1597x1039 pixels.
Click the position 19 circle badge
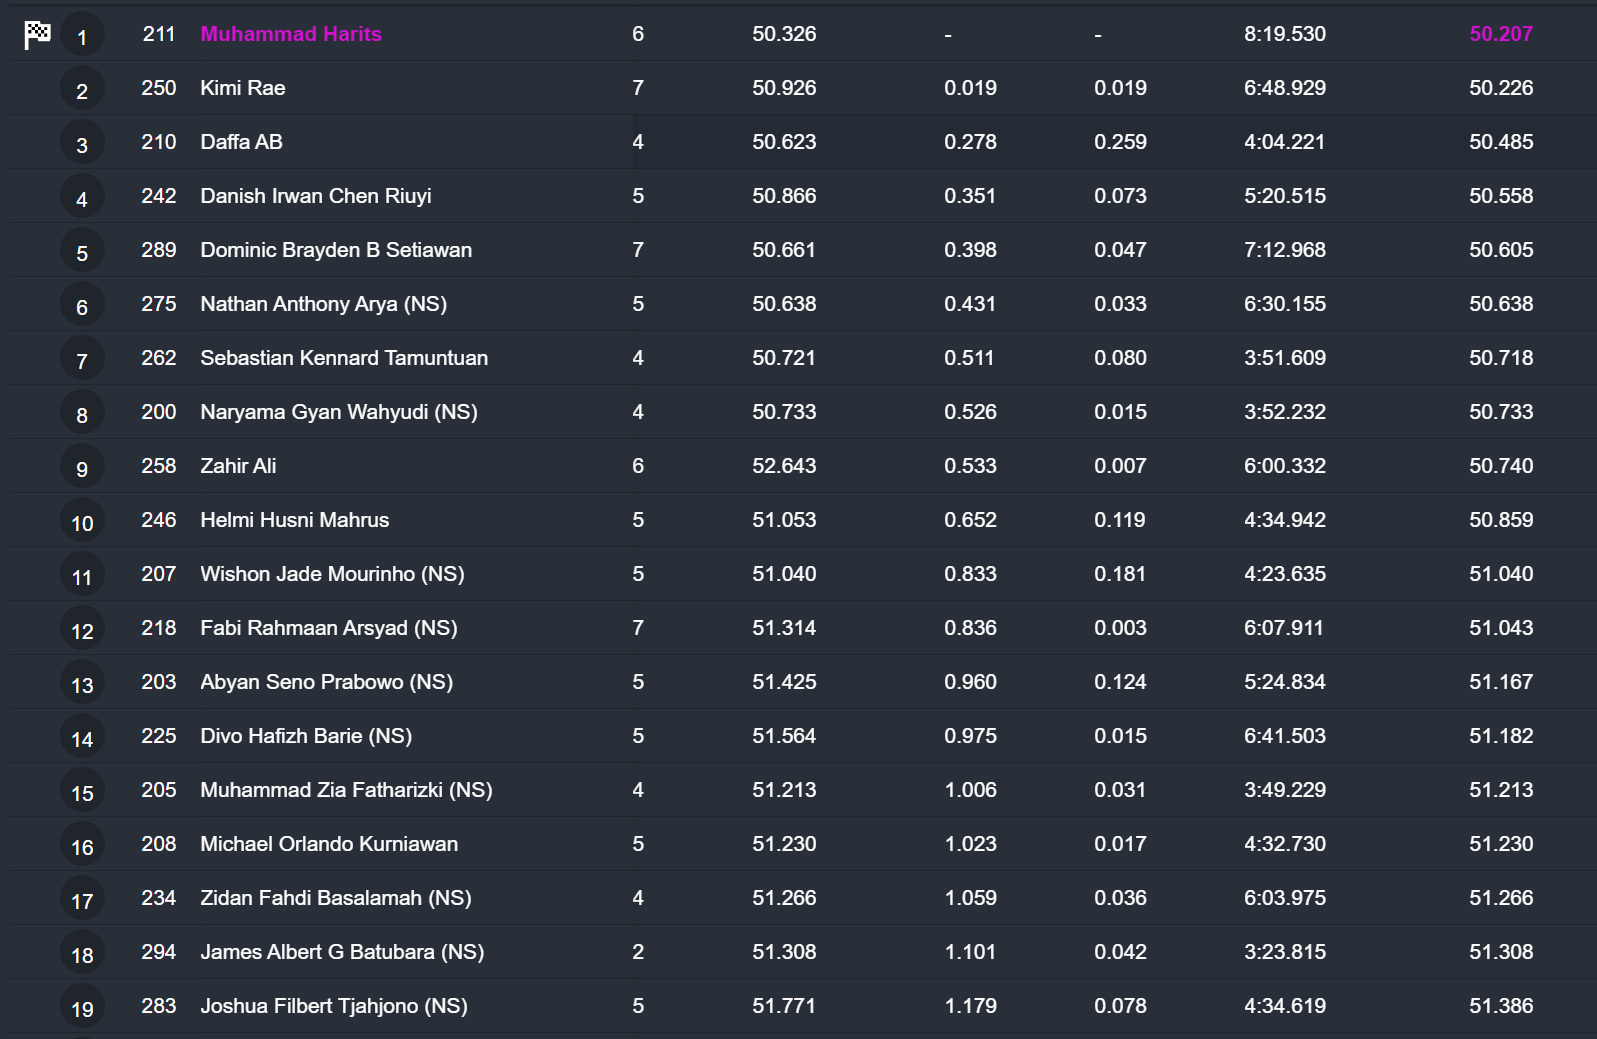pyautogui.click(x=82, y=1009)
